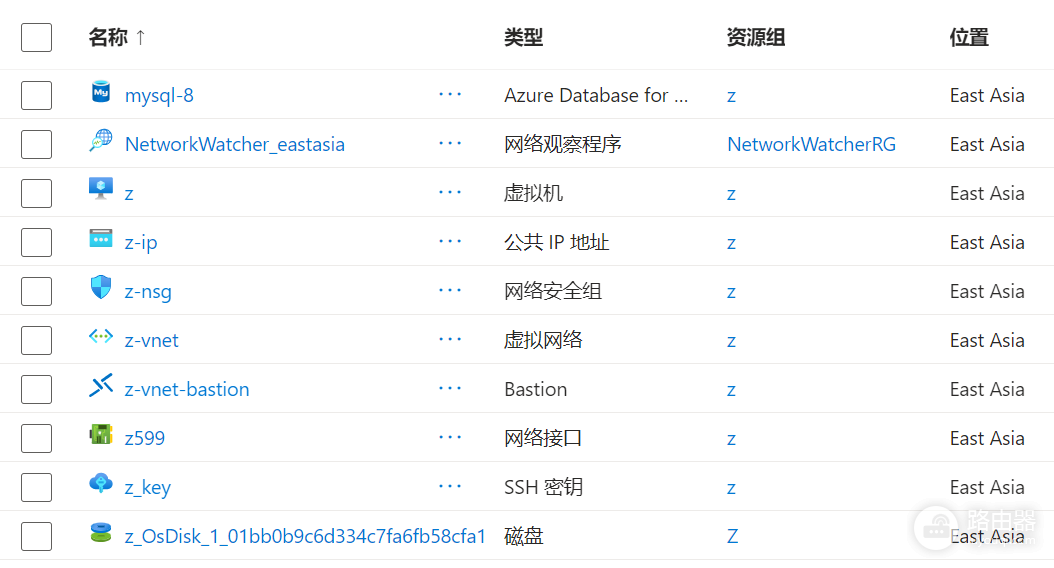Click the z-ip public IP icon

(x=101, y=238)
